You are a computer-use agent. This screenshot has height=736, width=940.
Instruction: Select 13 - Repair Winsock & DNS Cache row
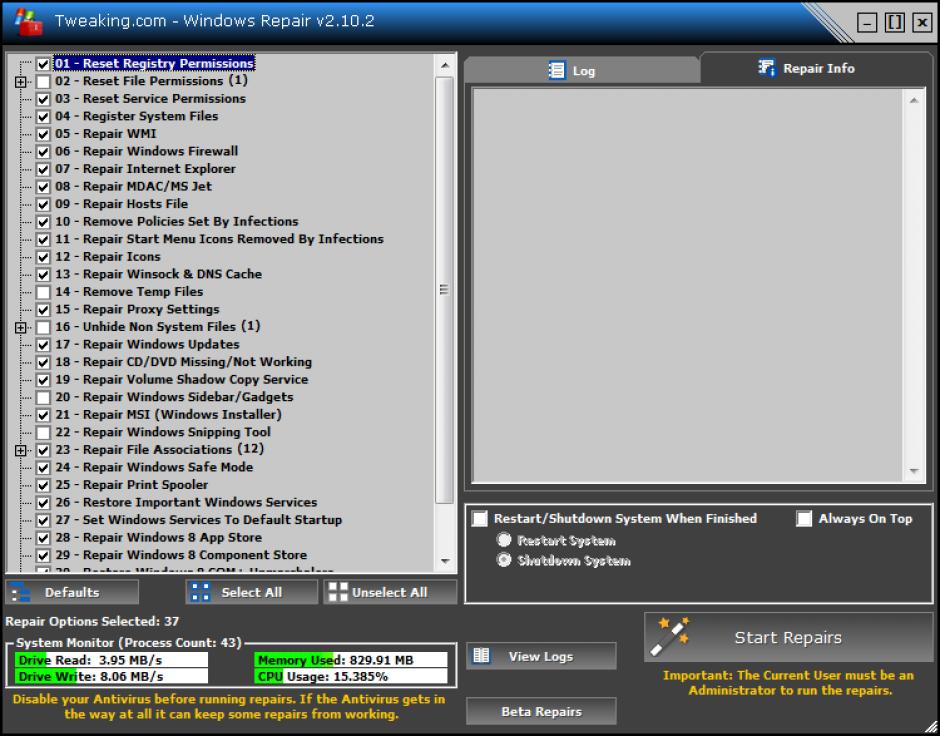(158, 274)
